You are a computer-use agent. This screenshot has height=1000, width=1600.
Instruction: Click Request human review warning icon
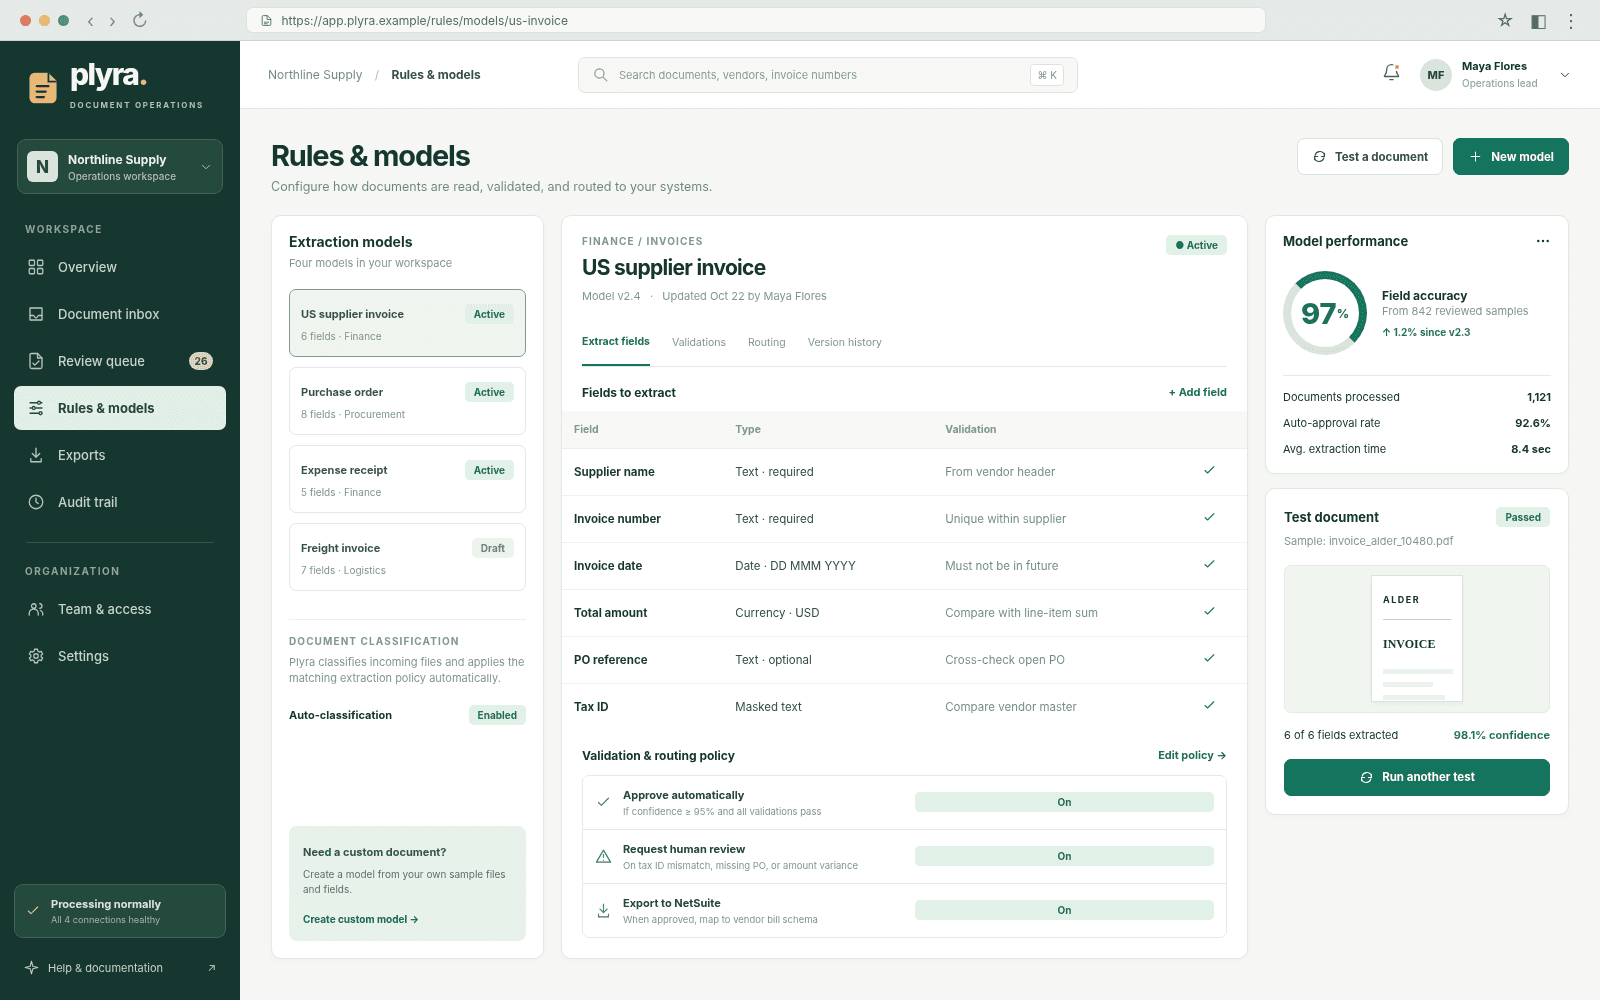pos(603,856)
